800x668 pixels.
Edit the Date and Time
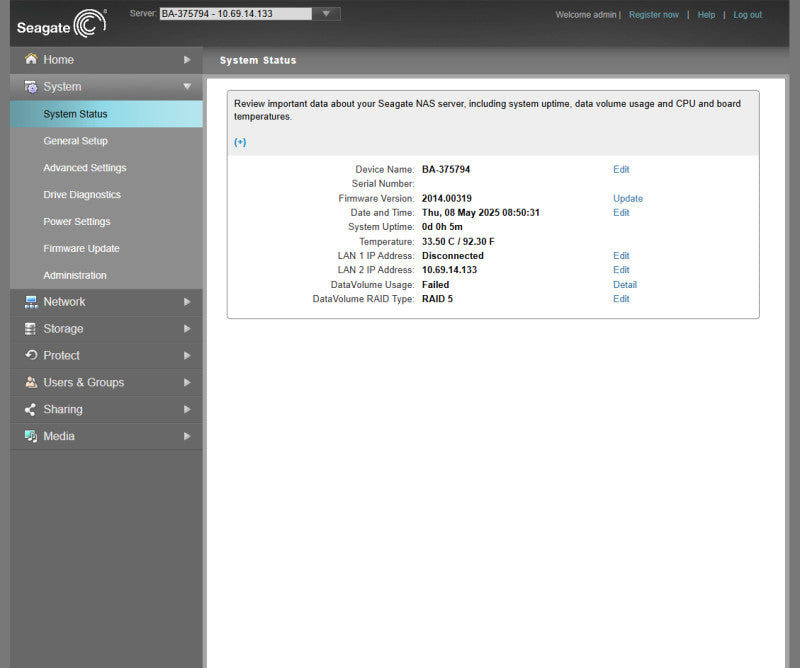click(621, 212)
